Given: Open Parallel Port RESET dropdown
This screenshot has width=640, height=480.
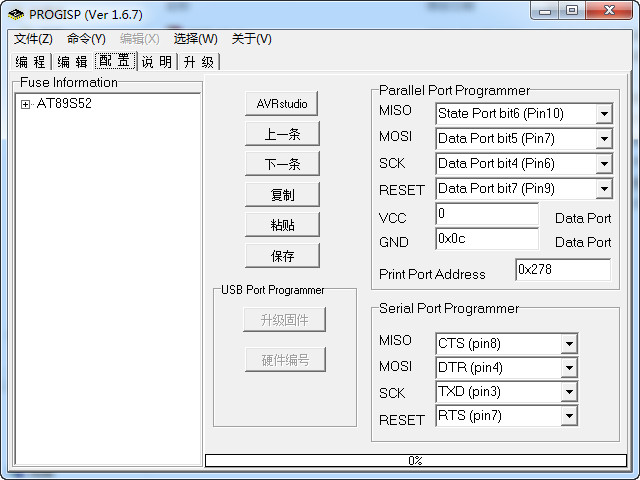Looking at the screenshot, I should pos(603,189).
